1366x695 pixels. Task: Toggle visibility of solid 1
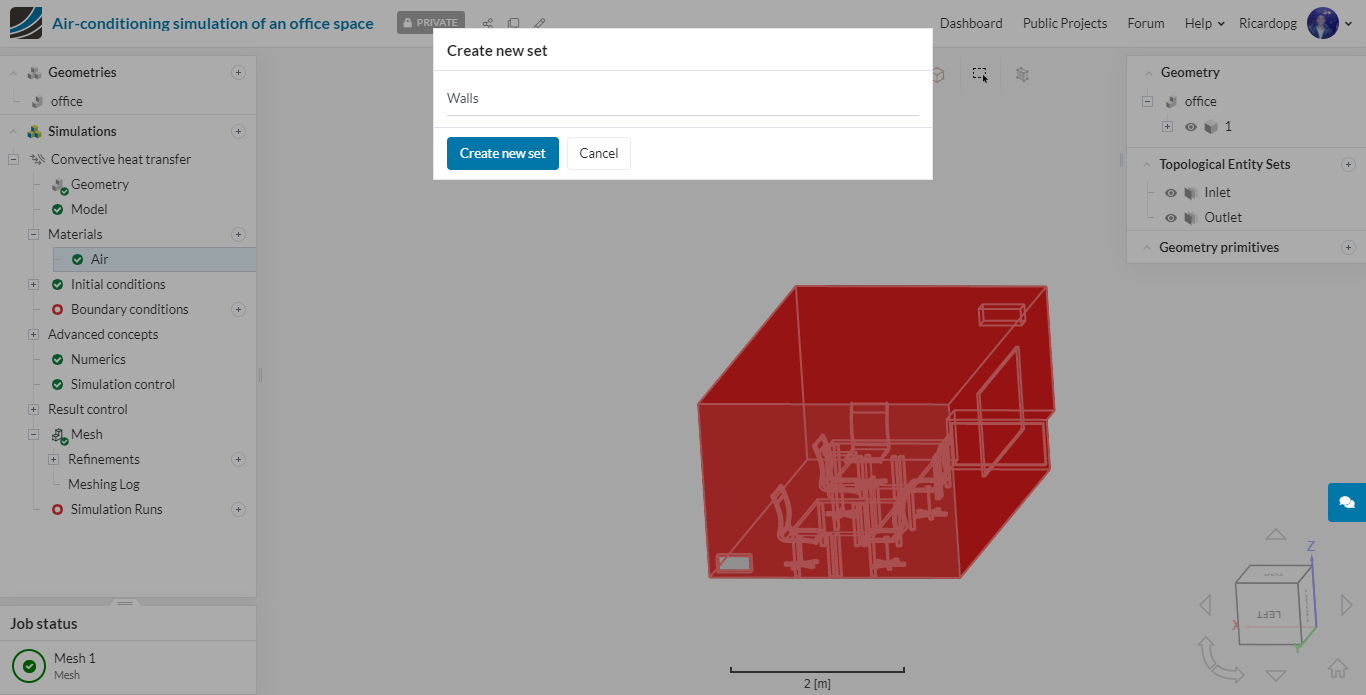[1191, 127]
